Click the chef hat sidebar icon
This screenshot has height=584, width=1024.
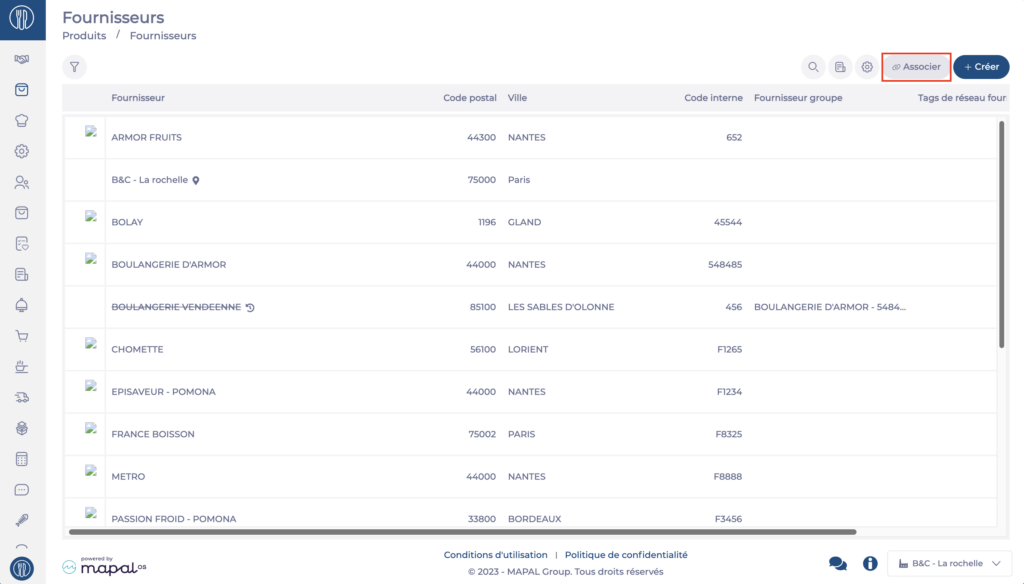tap(22, 121)
